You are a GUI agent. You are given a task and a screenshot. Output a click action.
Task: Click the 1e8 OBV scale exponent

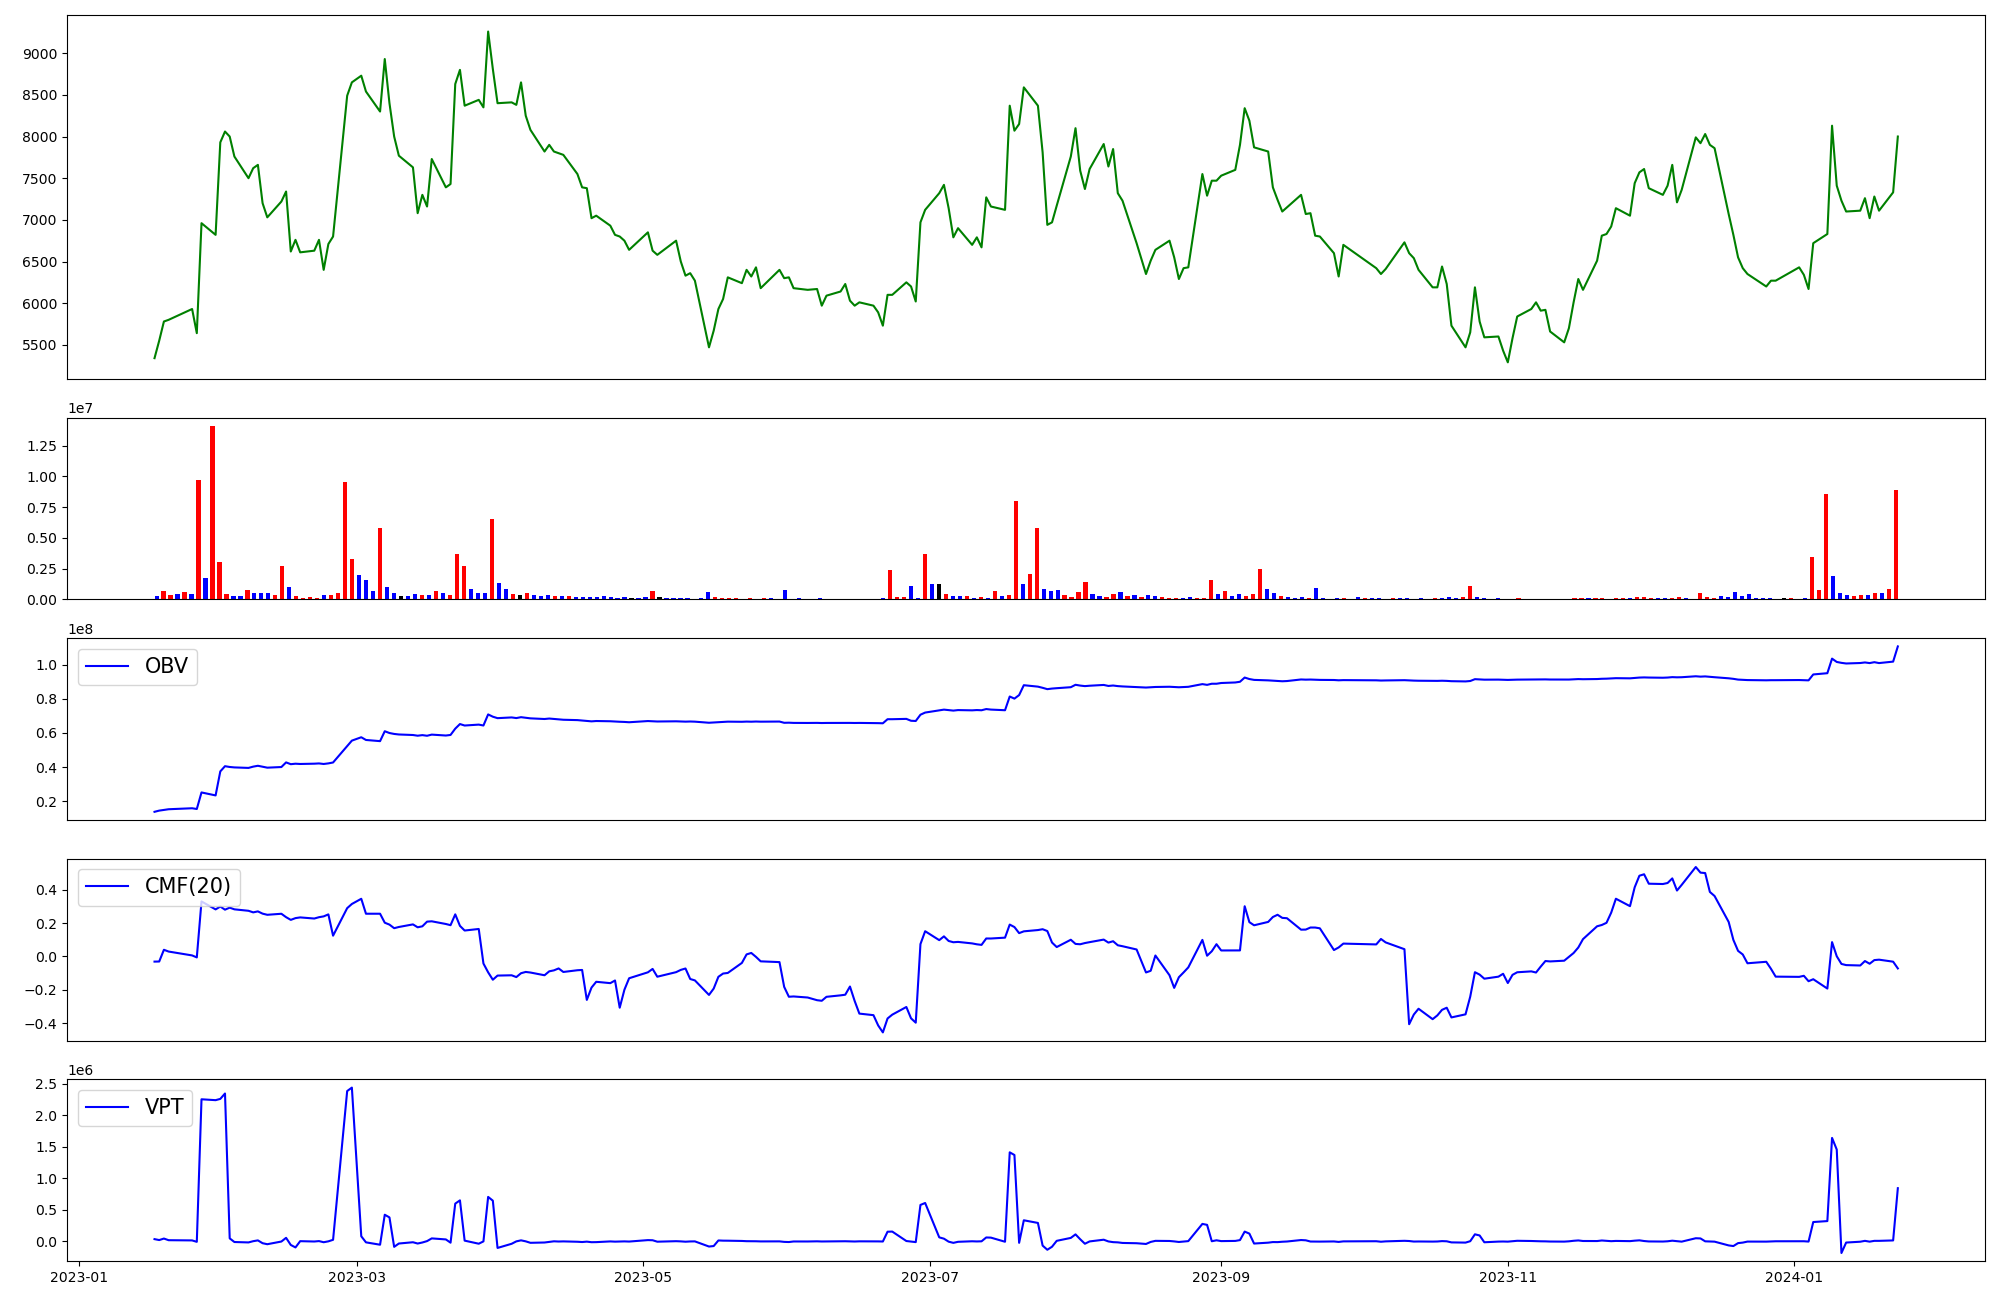pyautogui.click(x=81, y=629)
